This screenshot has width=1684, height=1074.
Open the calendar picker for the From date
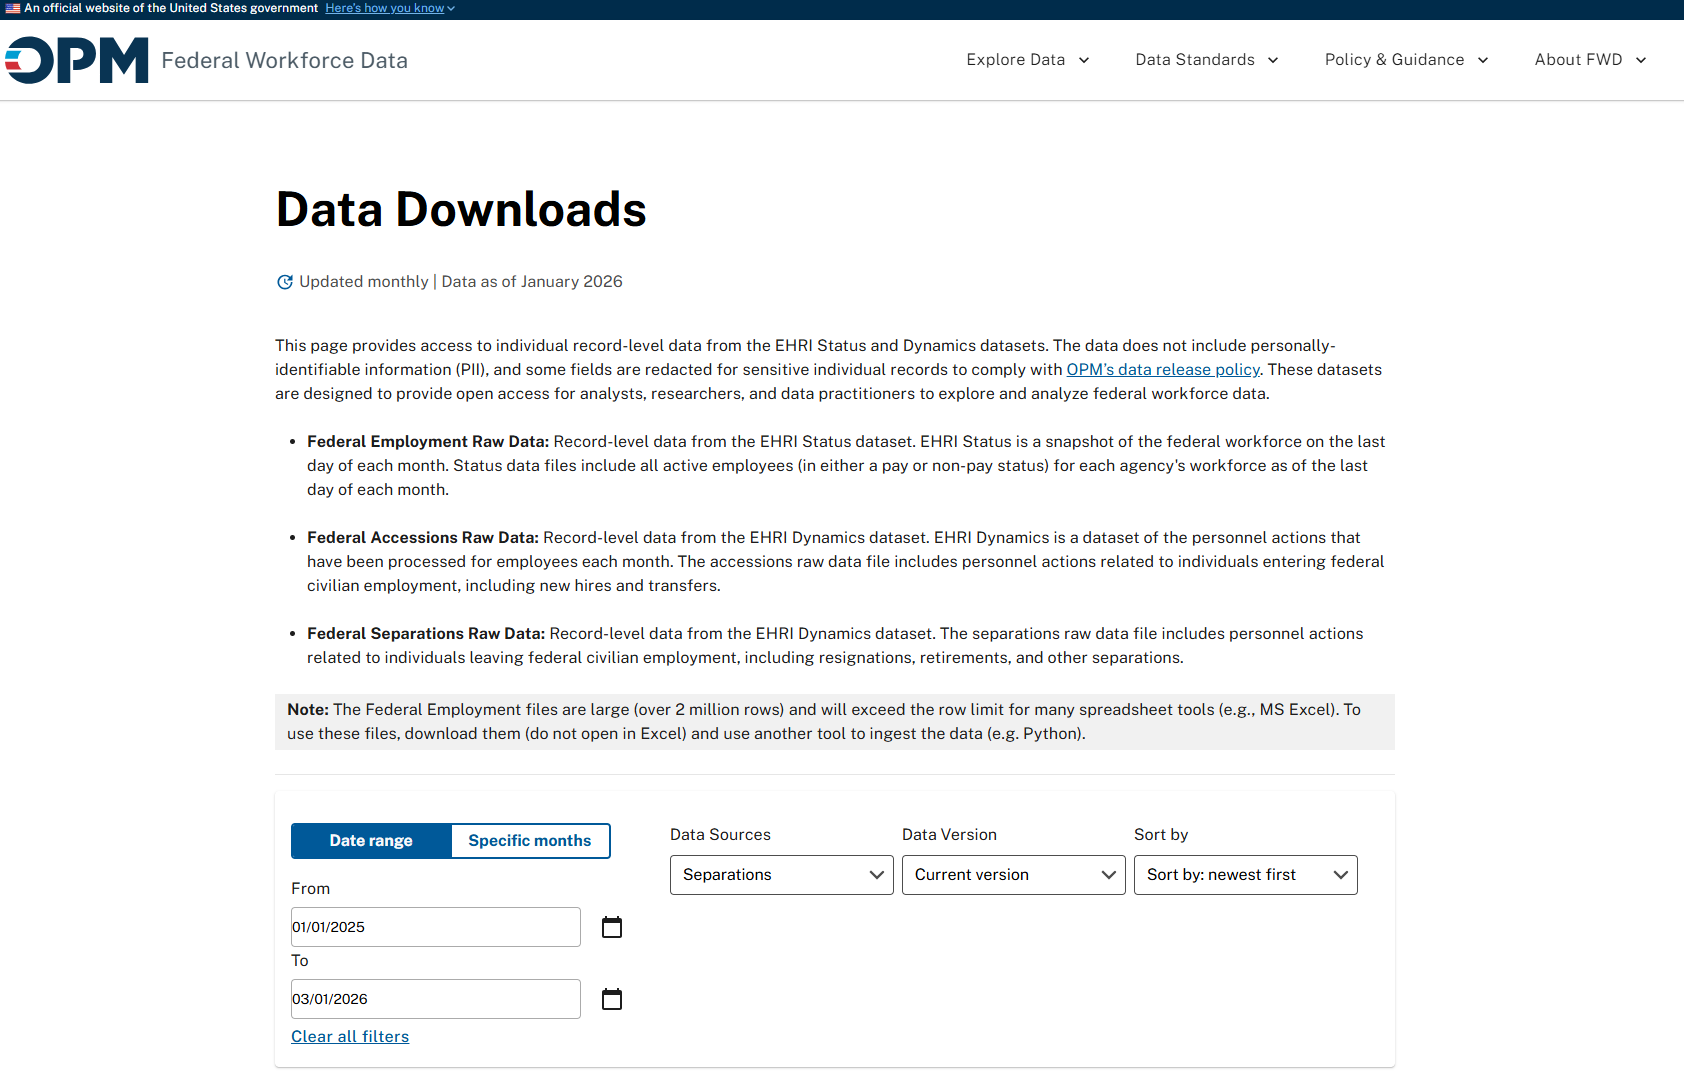pos(612,927)
